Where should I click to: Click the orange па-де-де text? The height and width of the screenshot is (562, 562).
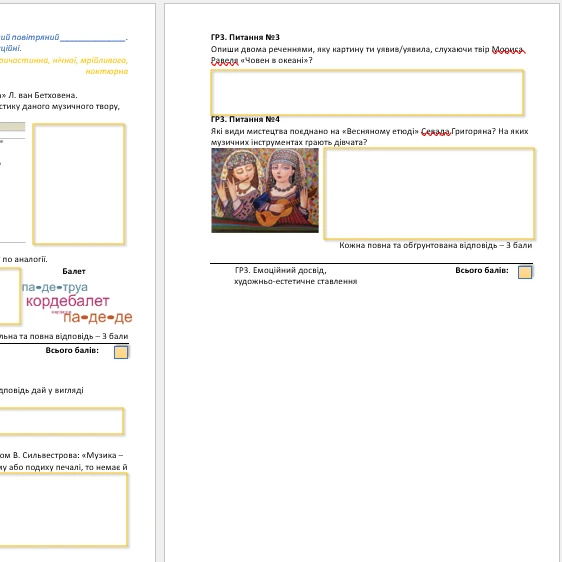[98, 317]
